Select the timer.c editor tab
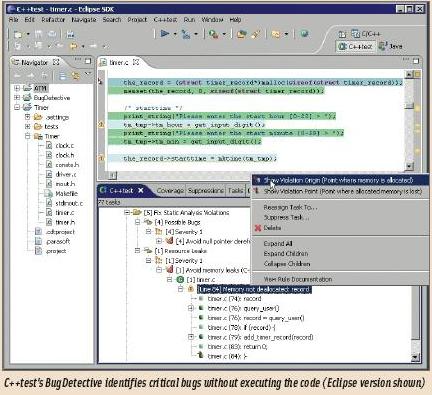The height and width of the screenshot is (395, 432). pyautogui.click(x=118, y=62)
